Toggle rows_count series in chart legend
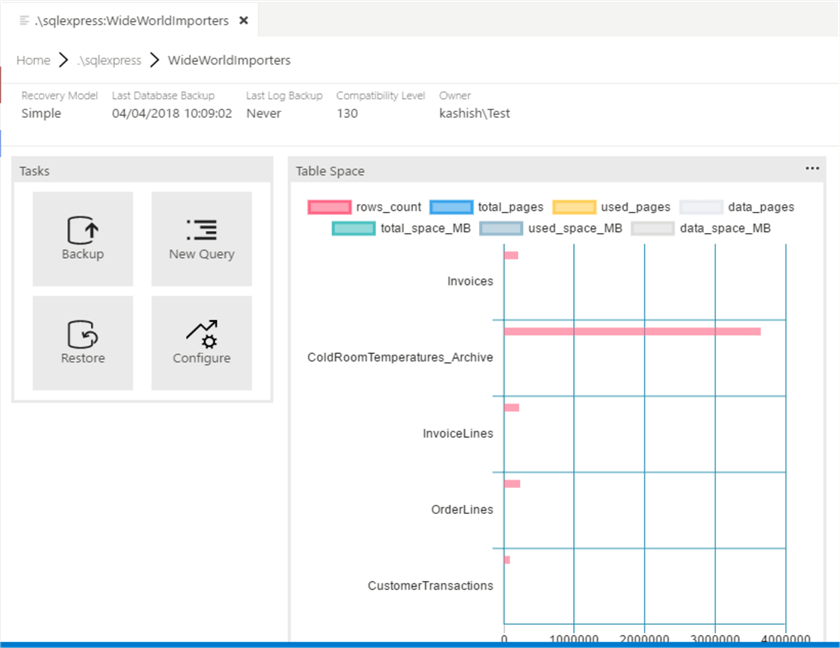The height and width of the screenshot is (648, 840). point(330,207)
